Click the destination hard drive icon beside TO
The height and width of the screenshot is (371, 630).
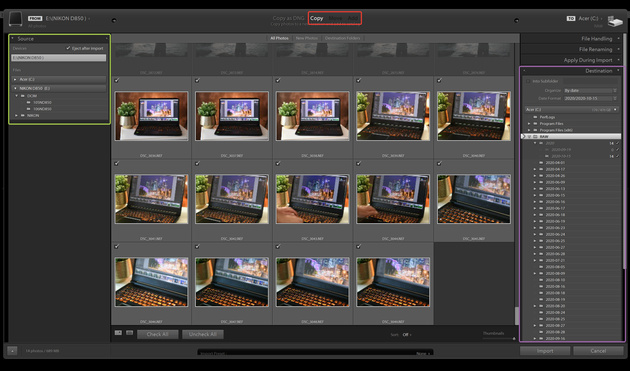pos(615,21)
